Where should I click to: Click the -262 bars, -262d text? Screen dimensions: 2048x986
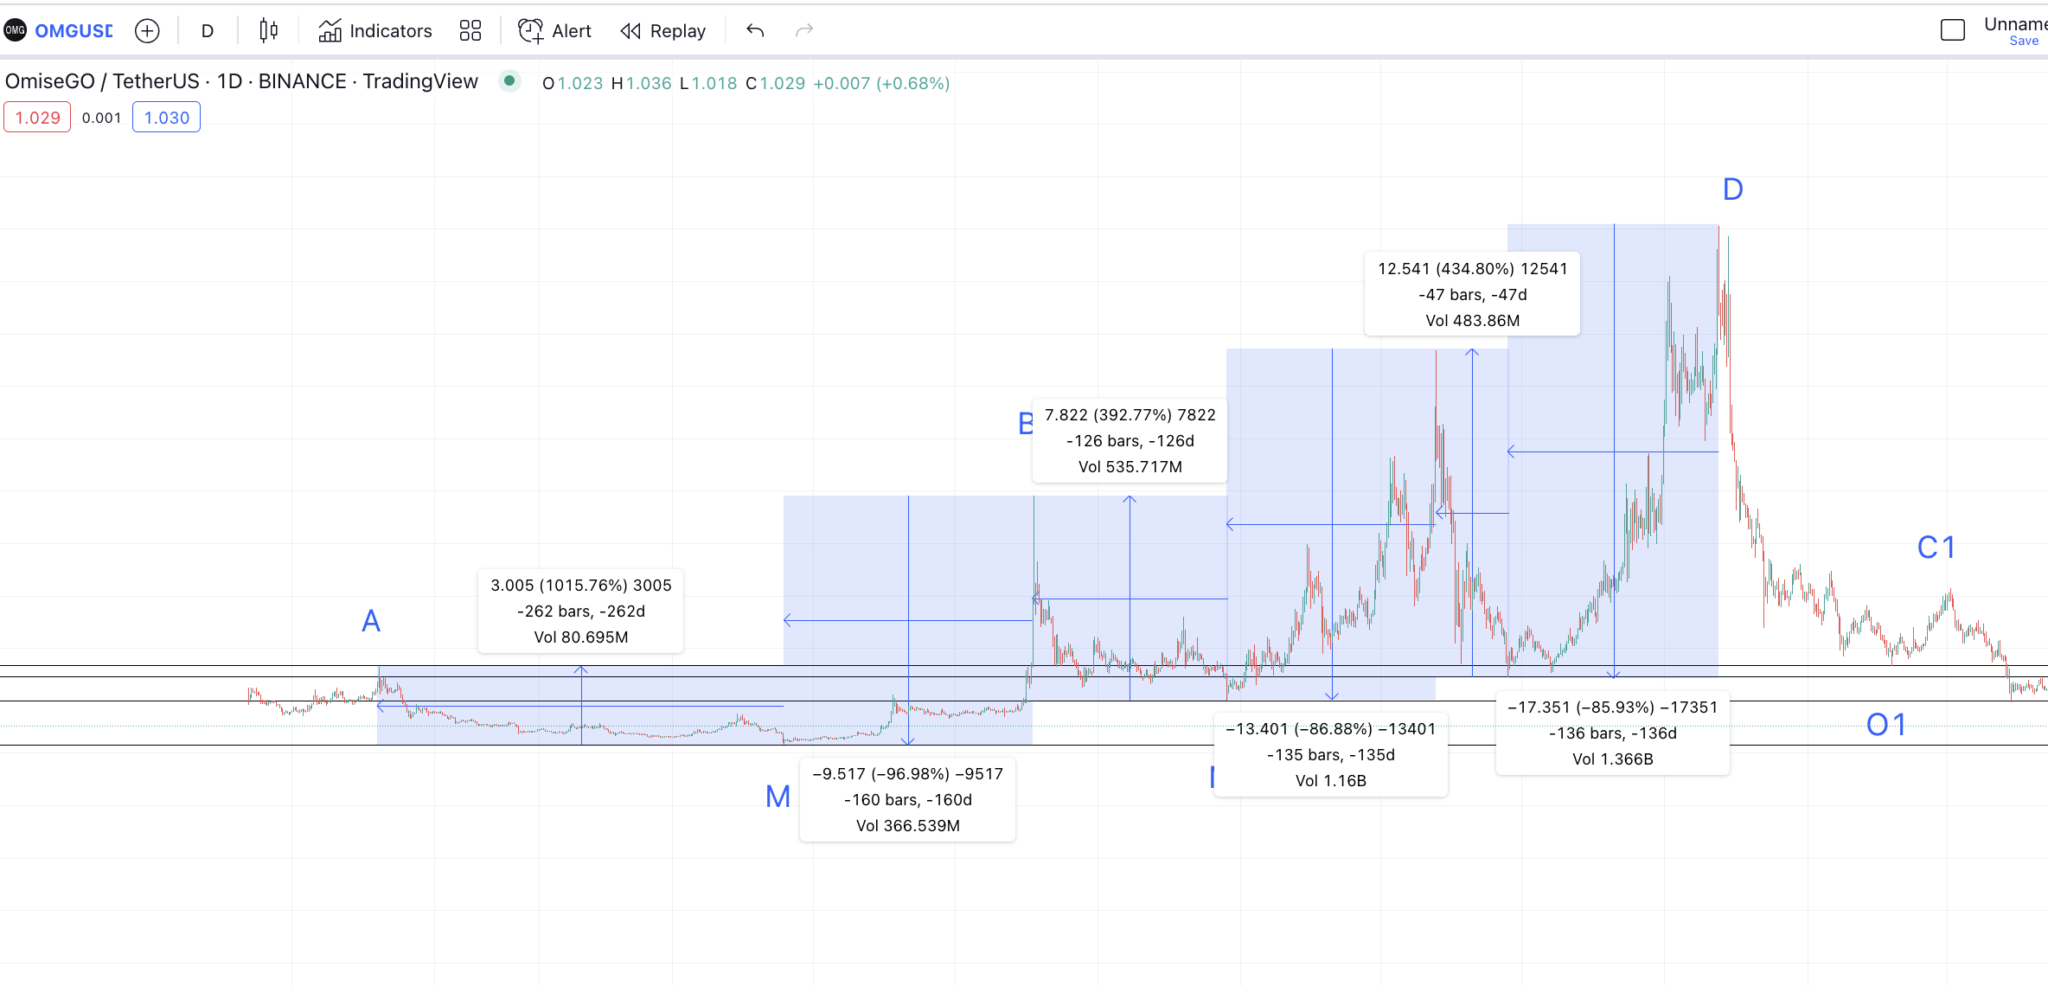tap(581, 611)
